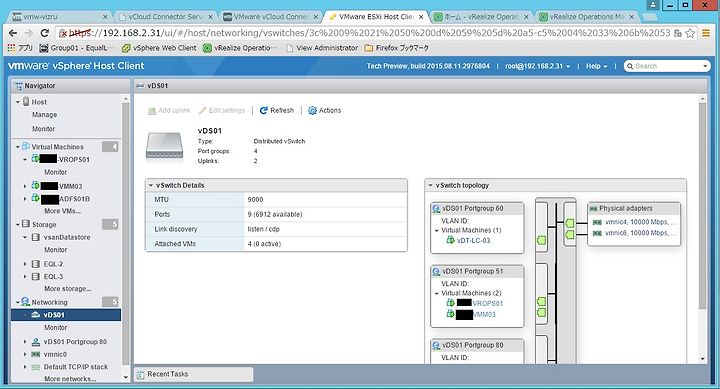Click the VMM03 VM icon in topology
Screen dimensions: 720x389
[450, 314]
